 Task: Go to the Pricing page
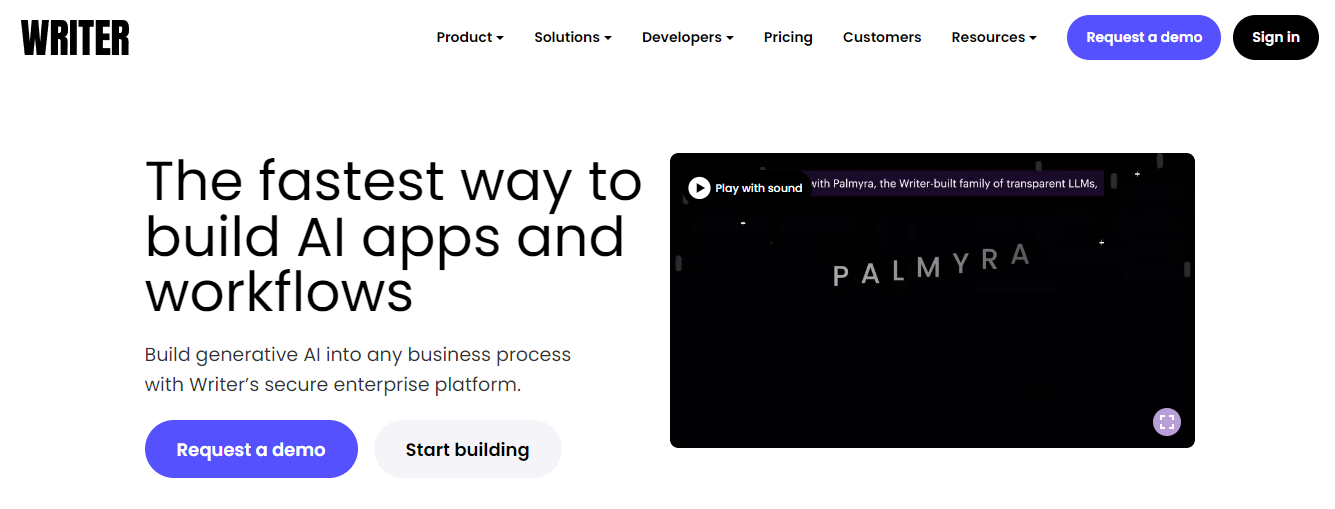pos(788,37)
